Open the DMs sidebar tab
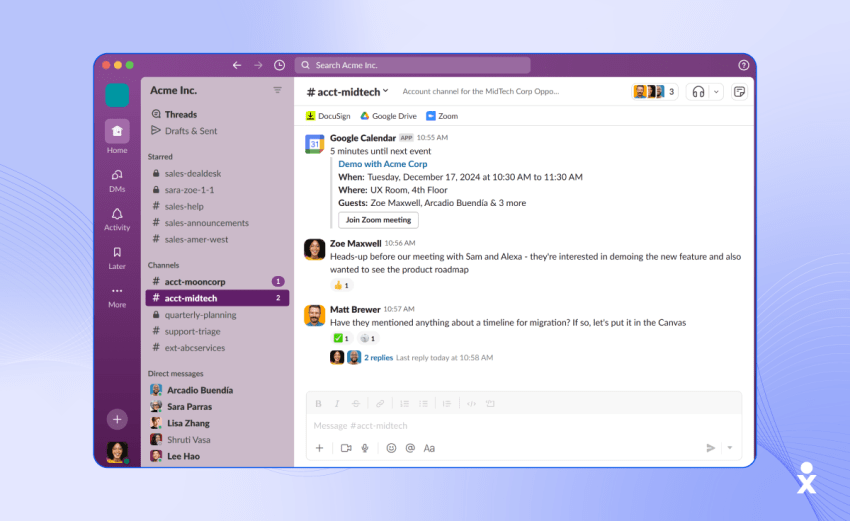This screenshot has width=850, height=521. pos(117,181)
